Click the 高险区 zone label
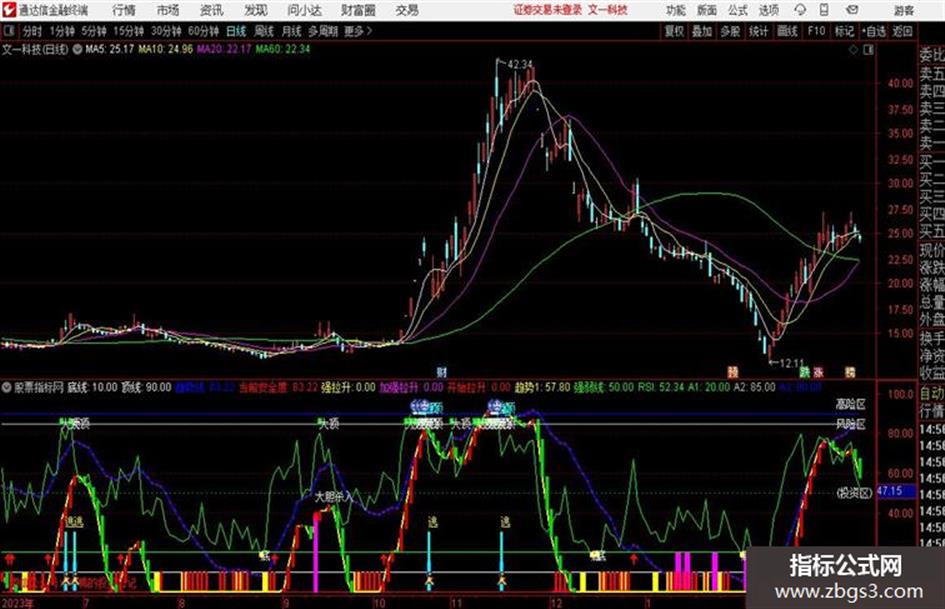The height and width of the screenshot is (609, 945). [850, 404]
